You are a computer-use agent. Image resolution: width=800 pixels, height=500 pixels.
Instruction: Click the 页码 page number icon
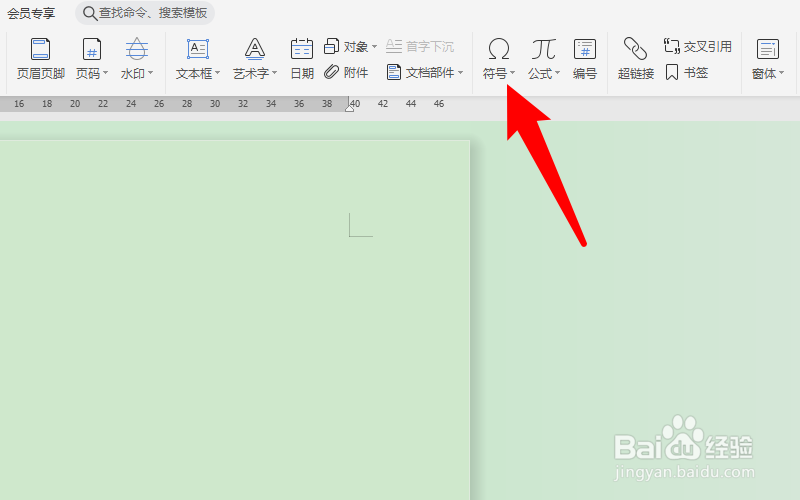92,49
